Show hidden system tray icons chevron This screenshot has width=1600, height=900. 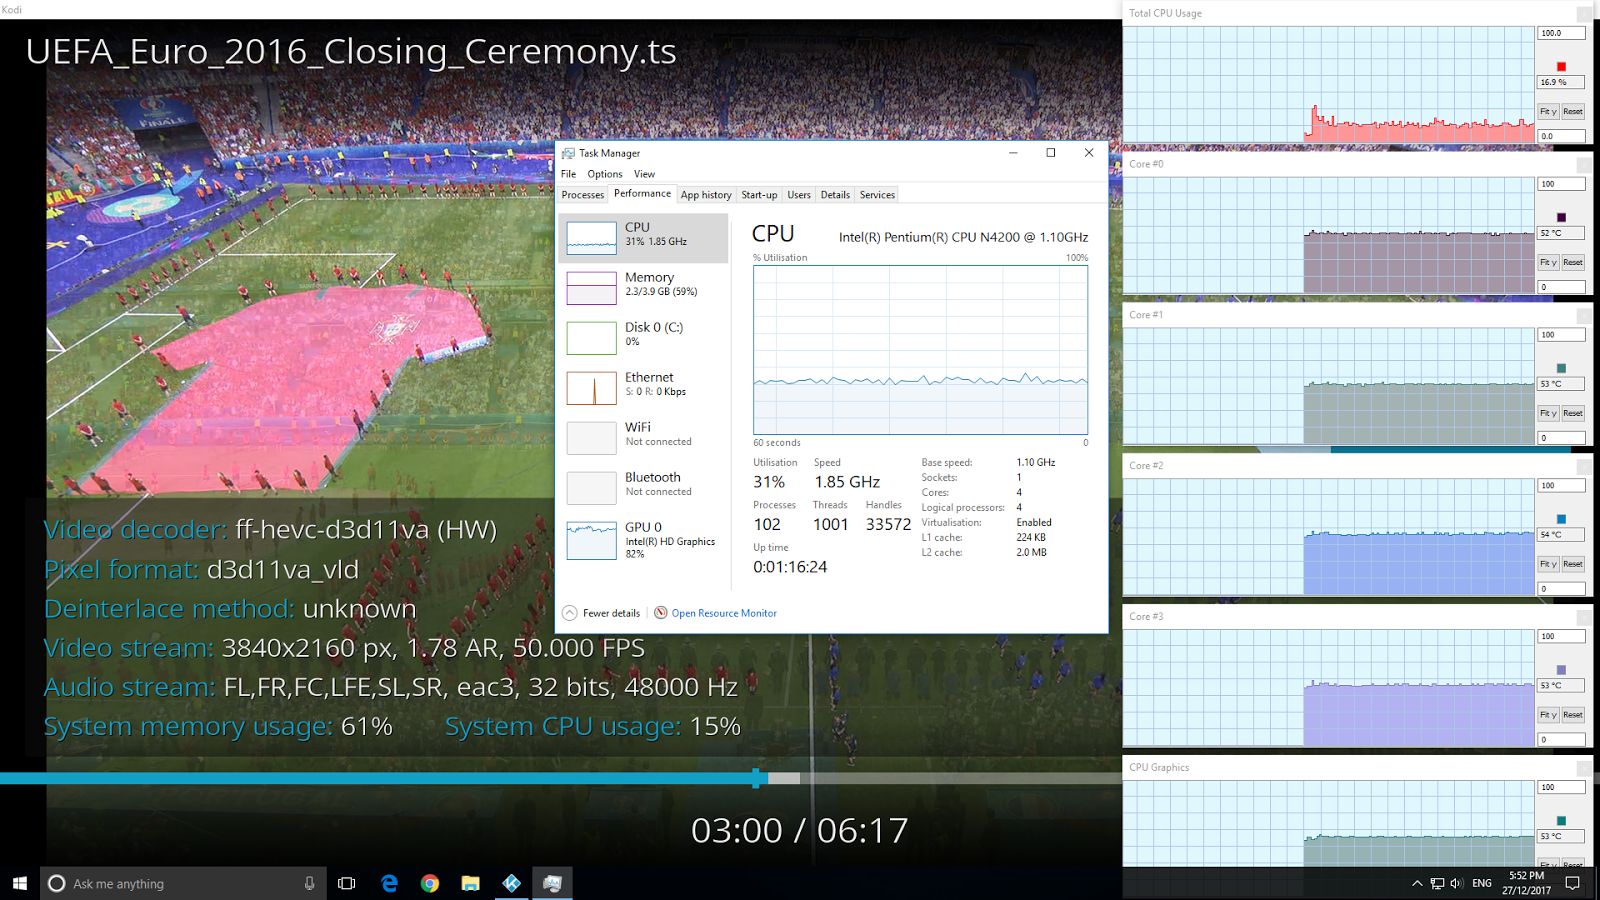click(1416, 883)
